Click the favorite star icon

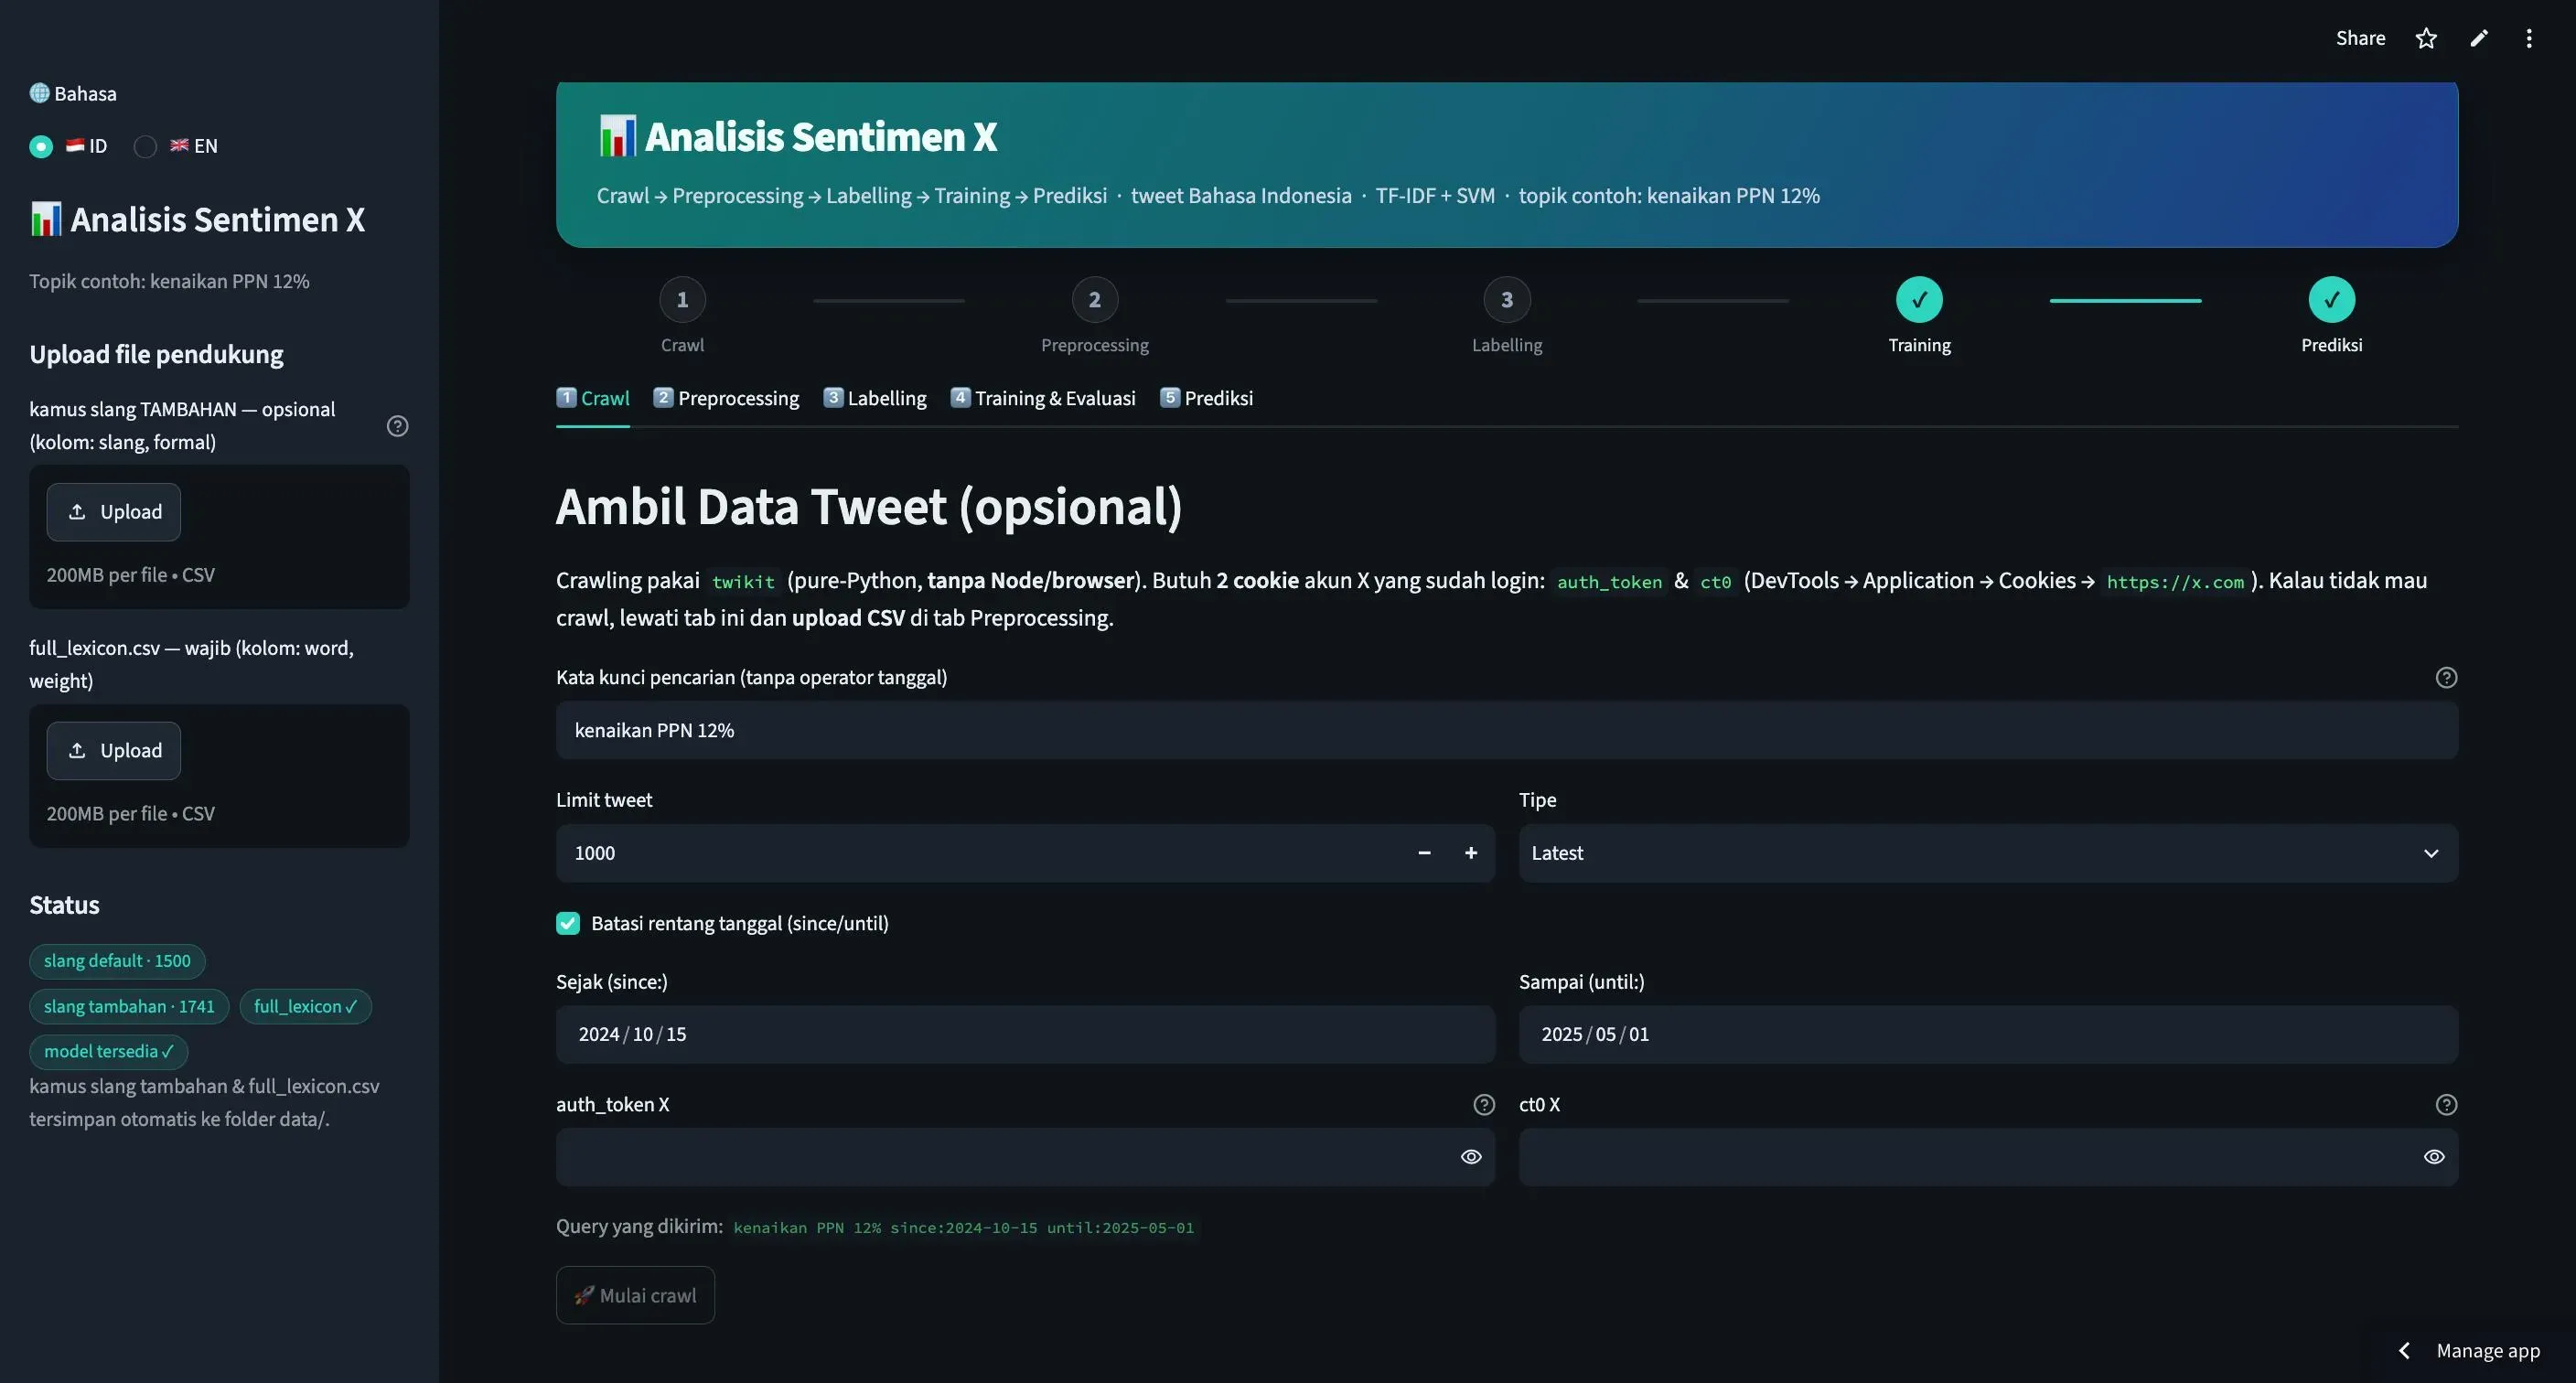(2426, 38)
